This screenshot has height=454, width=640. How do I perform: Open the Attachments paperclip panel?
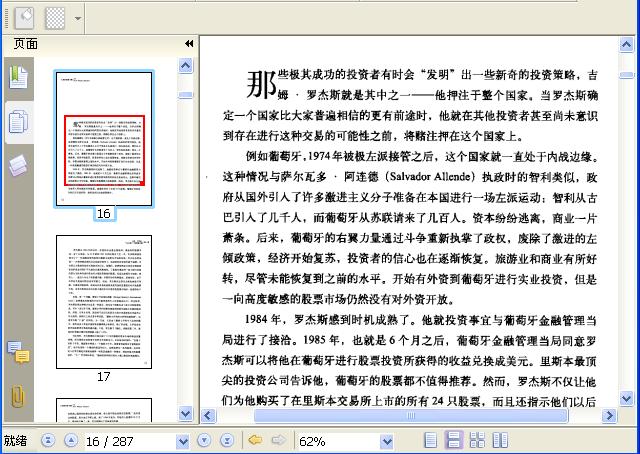click(x=17, y=395)
